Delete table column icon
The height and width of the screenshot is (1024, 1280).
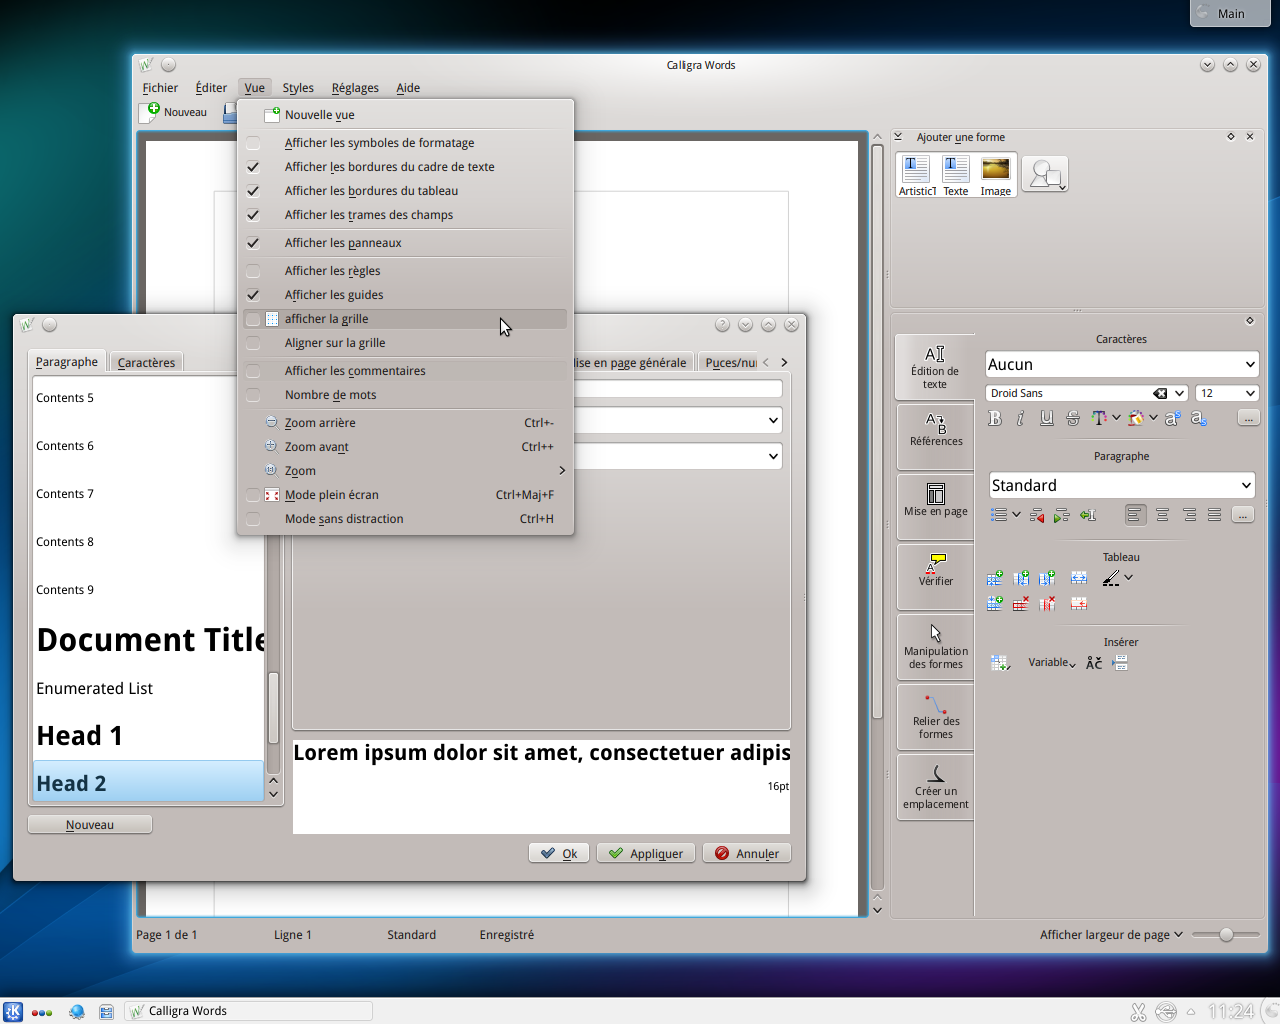coord(1047,604)
